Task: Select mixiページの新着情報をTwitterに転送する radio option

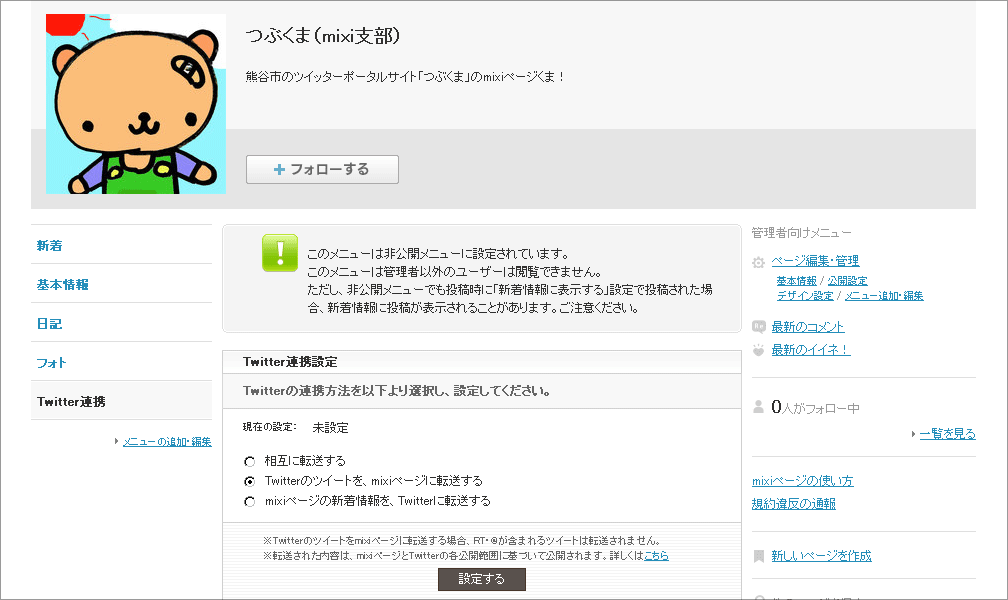Action: click(249, 501)
